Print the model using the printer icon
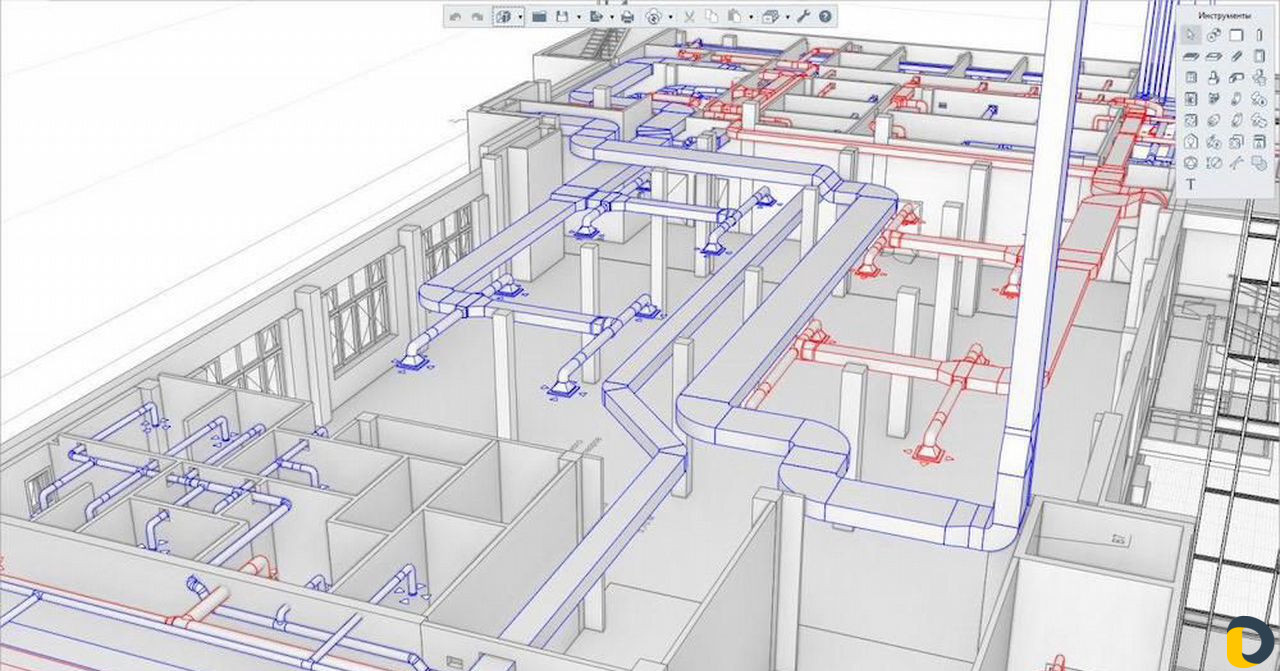Image resolution: width=1280 pixels, height=671 pixels. (x=627, y=17)
